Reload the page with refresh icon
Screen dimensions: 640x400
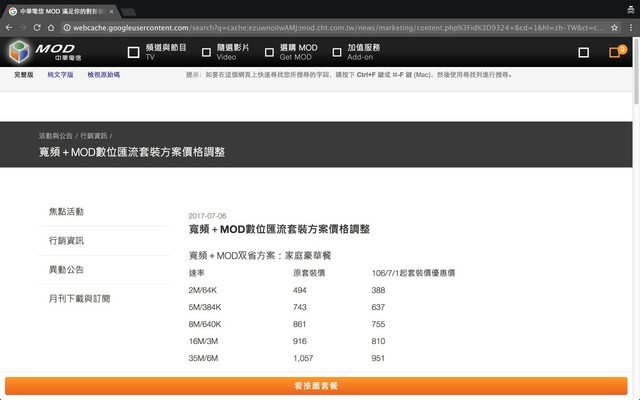(37, 28)
